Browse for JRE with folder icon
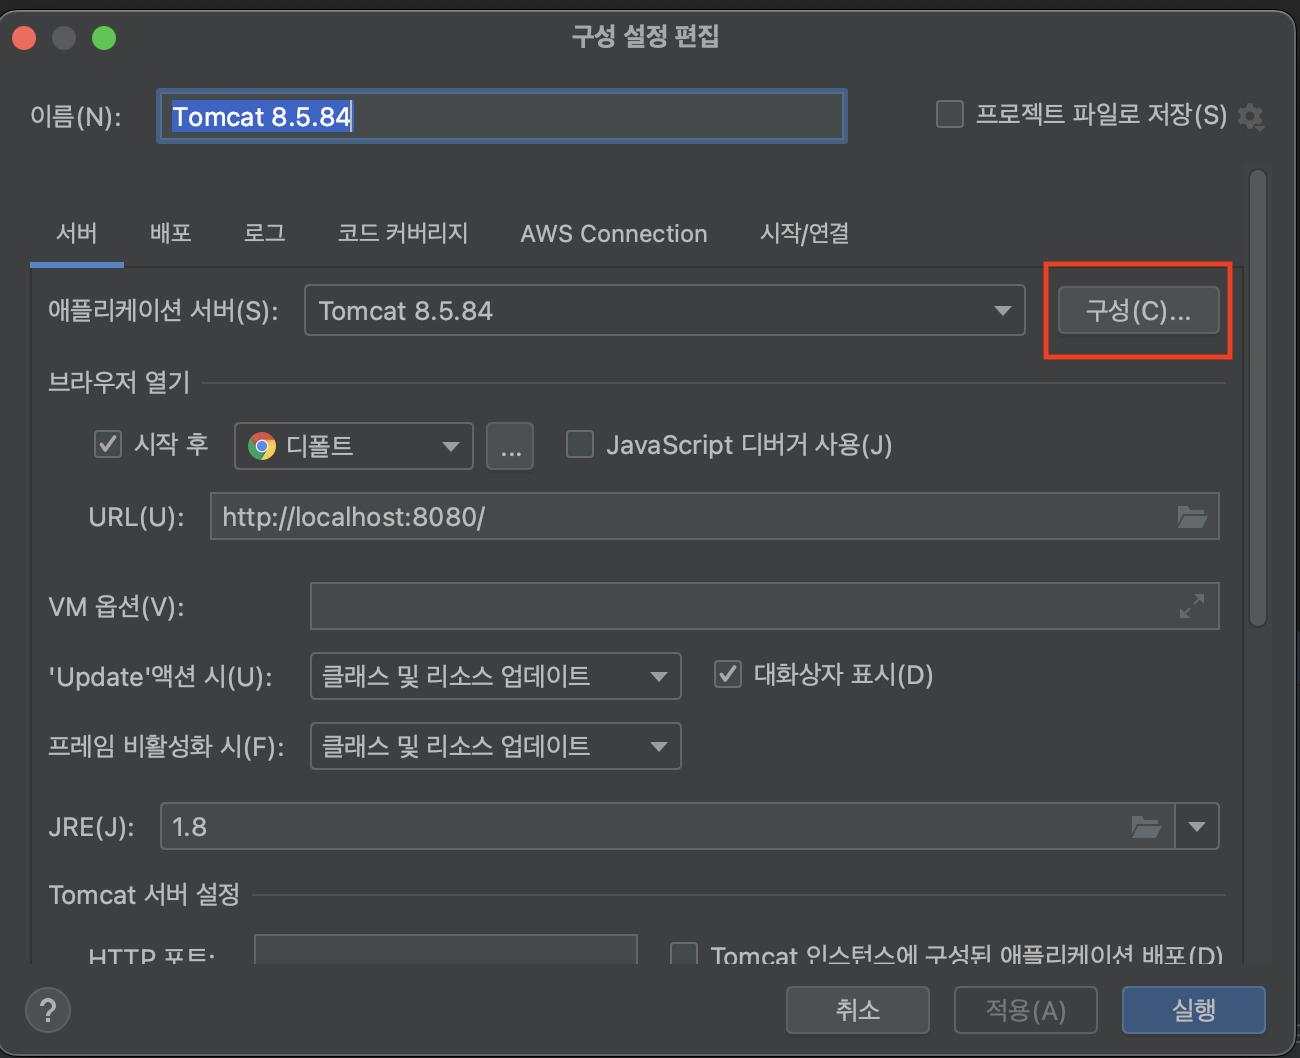Image resolution: width=1300 pixels, height=1058 pixels. tap(1146, 827)
